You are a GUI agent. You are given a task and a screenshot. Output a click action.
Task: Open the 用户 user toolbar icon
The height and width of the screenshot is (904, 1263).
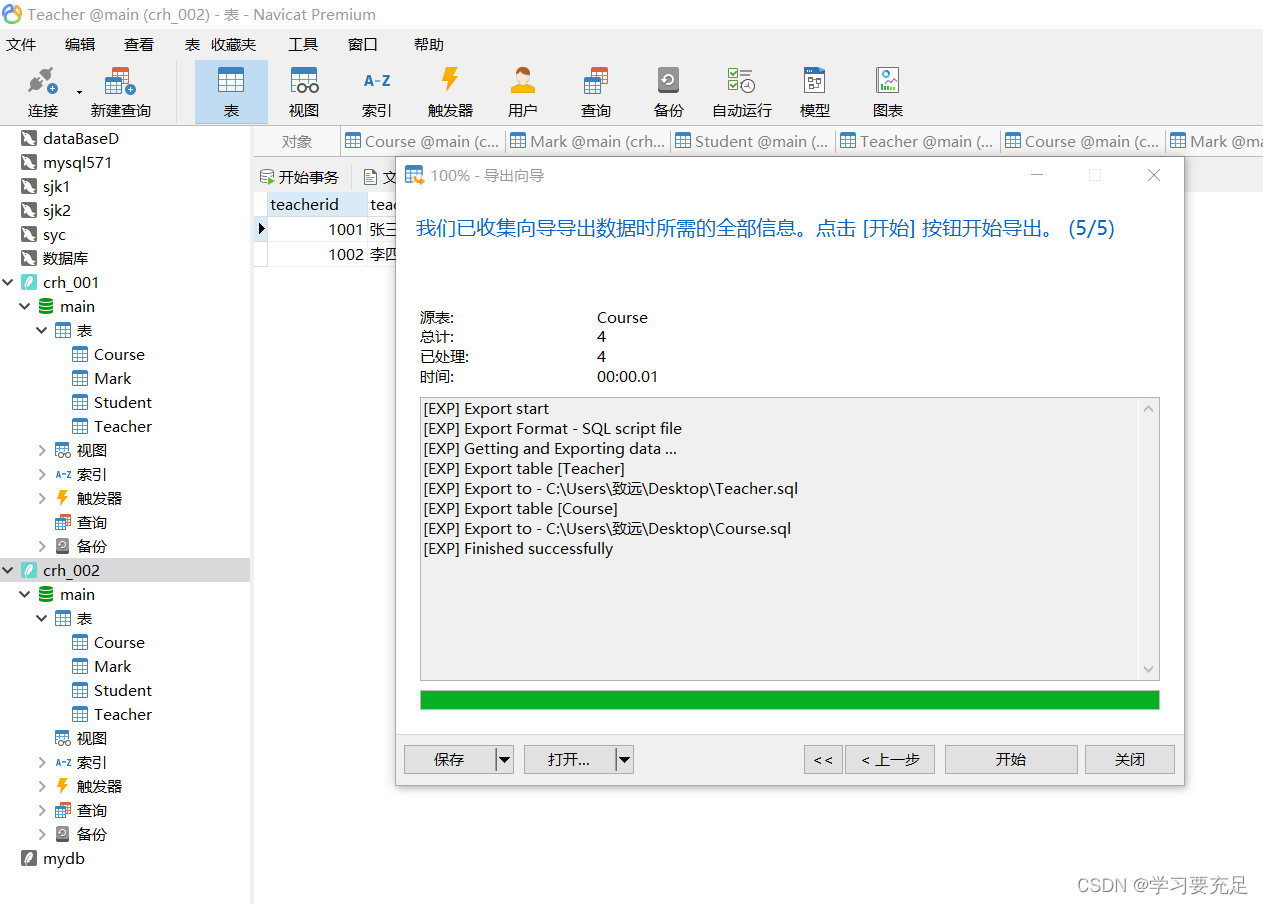[523, 92]
